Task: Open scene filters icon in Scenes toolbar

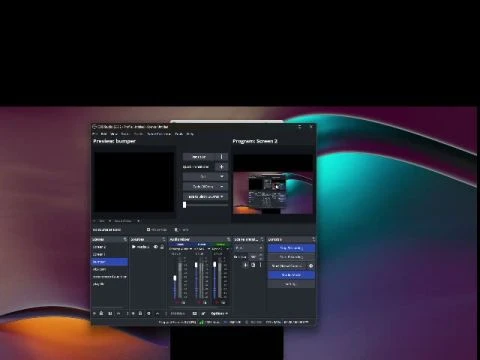Action: (110, 314)
